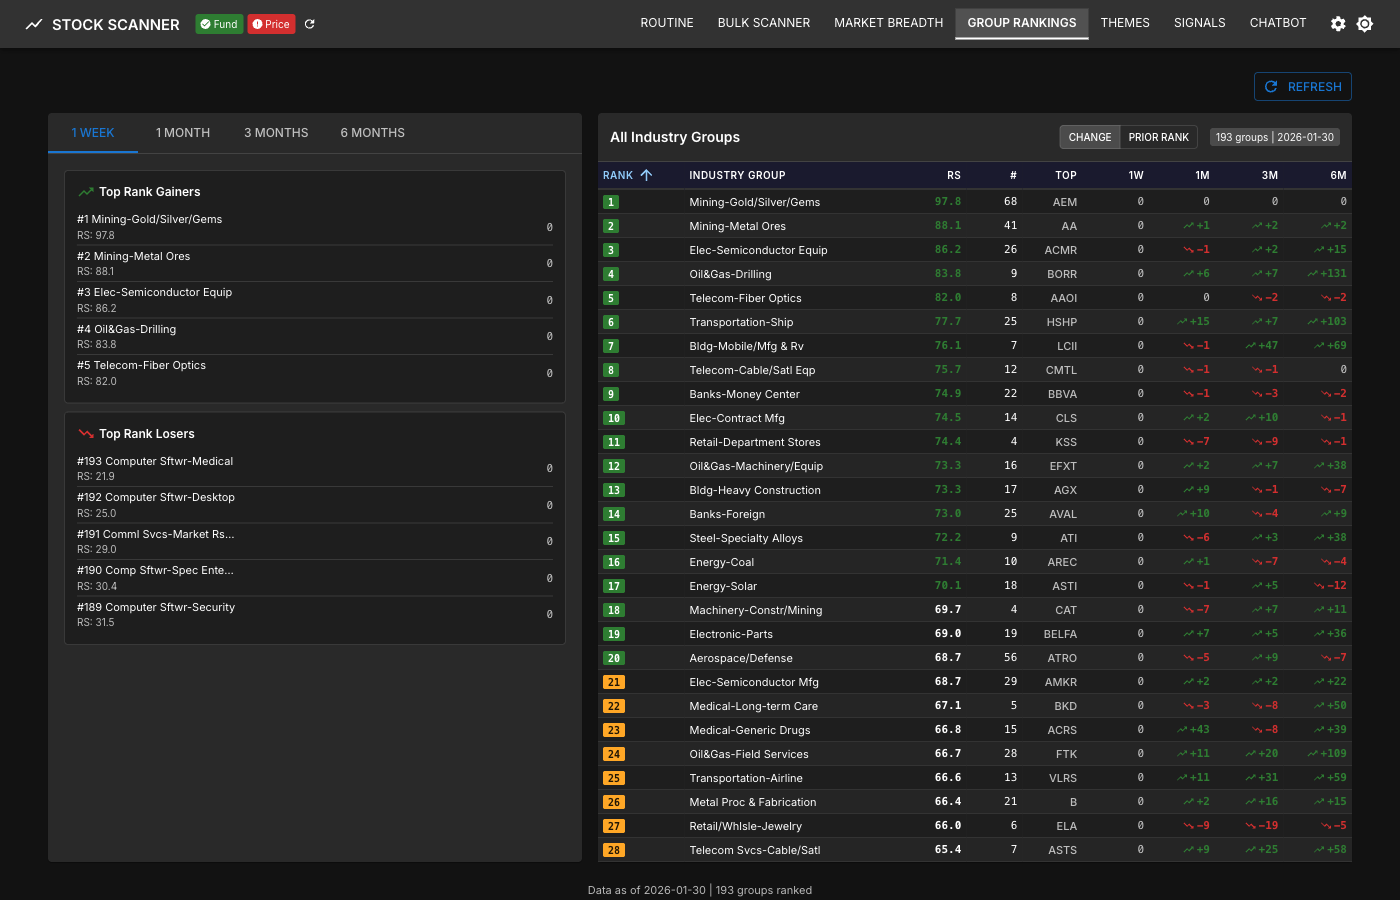Sort by INDUSTRY GROUP column header
This screenshot has height=900, width=1400.
pyautogui.click(x=737, y=175)
